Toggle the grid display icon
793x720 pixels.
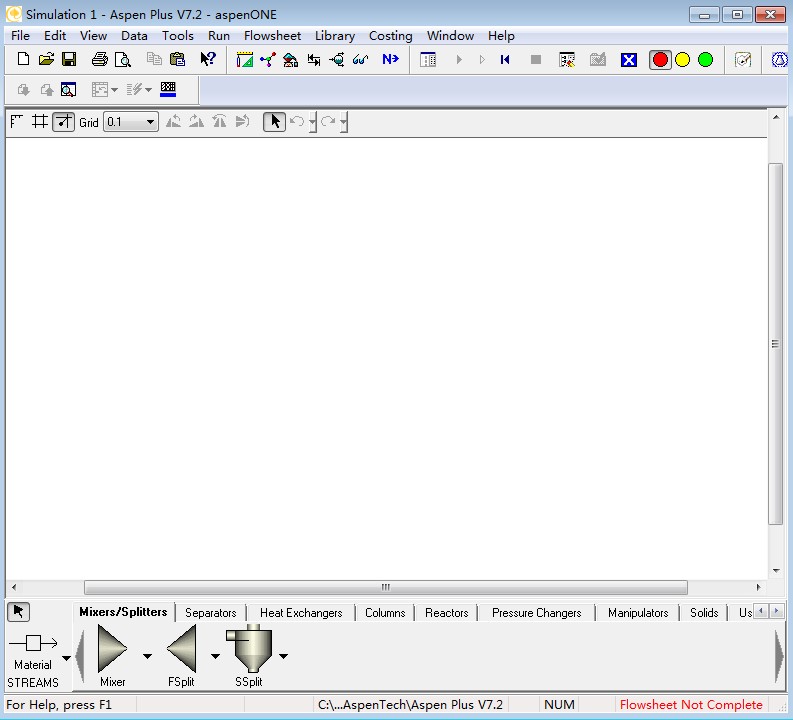40,122
